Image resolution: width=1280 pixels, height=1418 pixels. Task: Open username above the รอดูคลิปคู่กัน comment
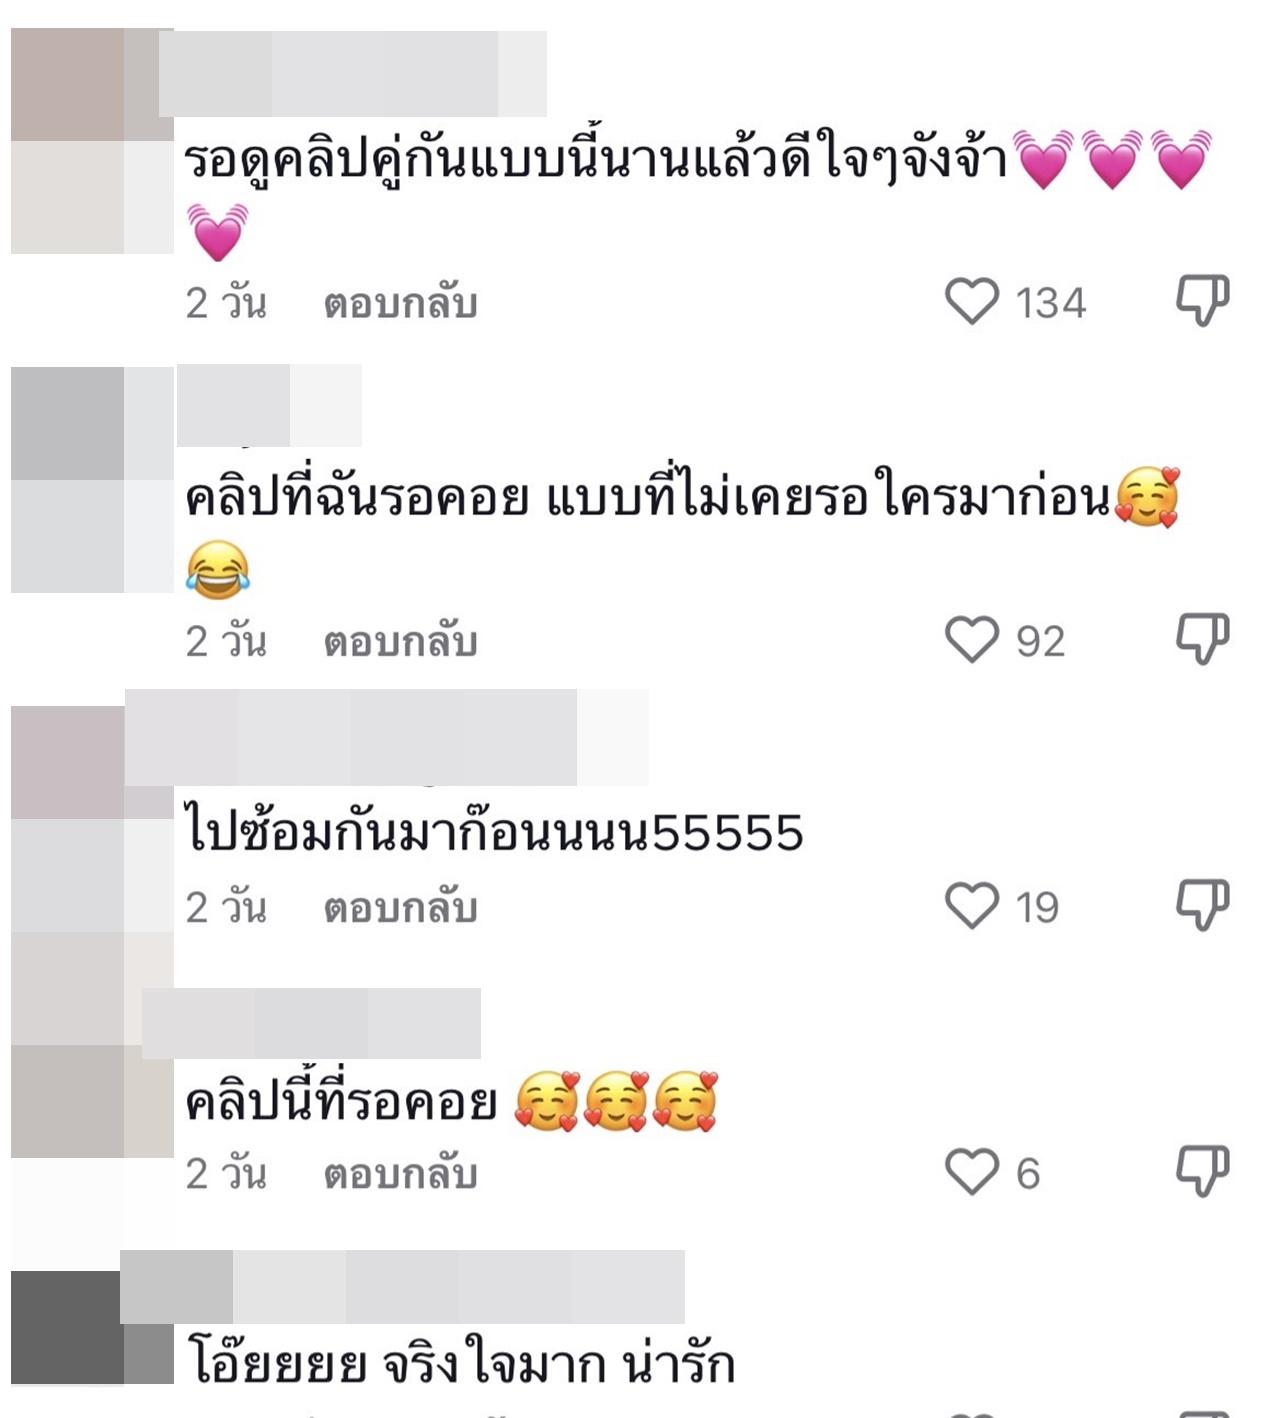point(353,73)
